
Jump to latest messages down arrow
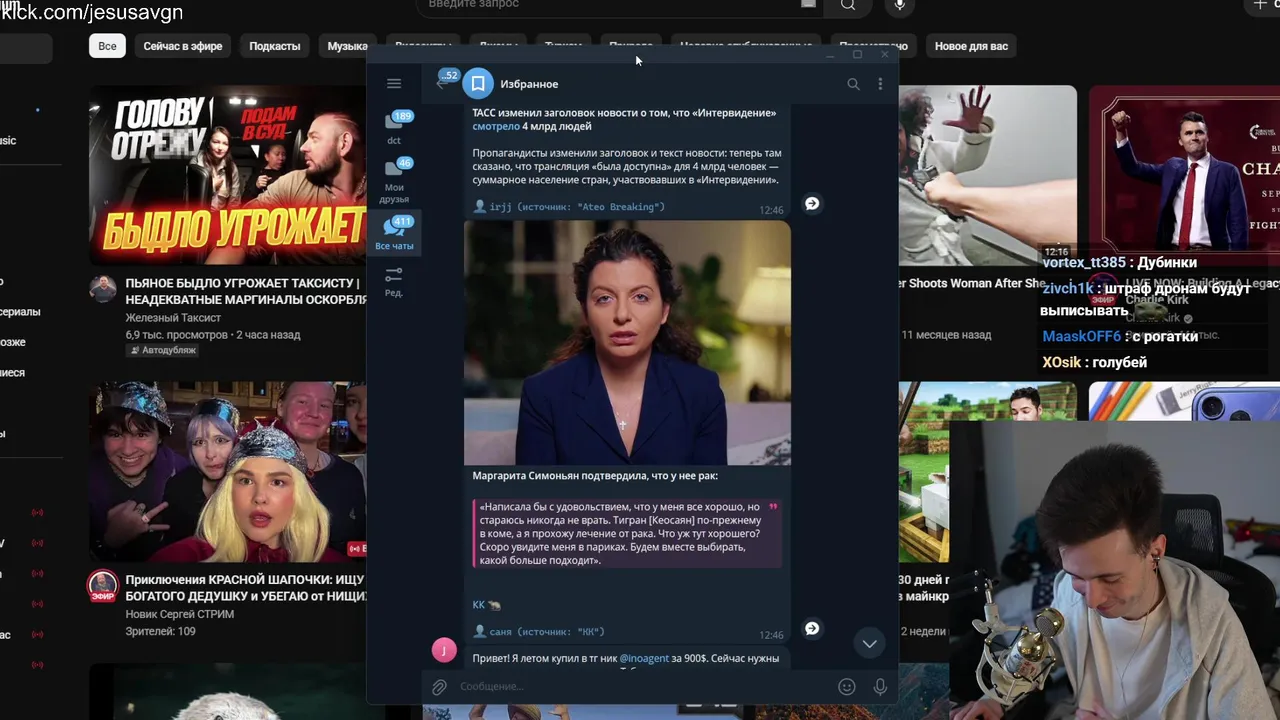869,644
